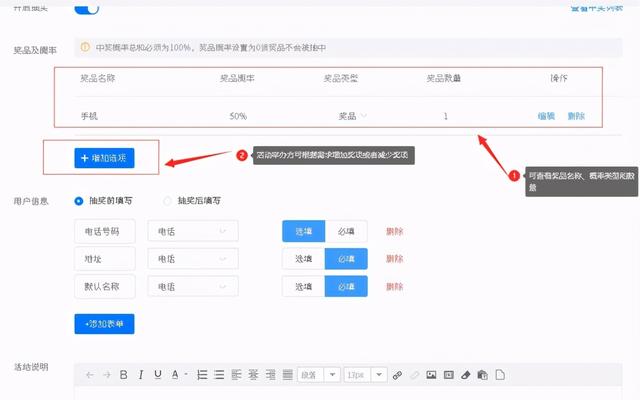Click the redo arrow in the editor toolbar
This screenshot has width=640, height=400.
[107, 375]
